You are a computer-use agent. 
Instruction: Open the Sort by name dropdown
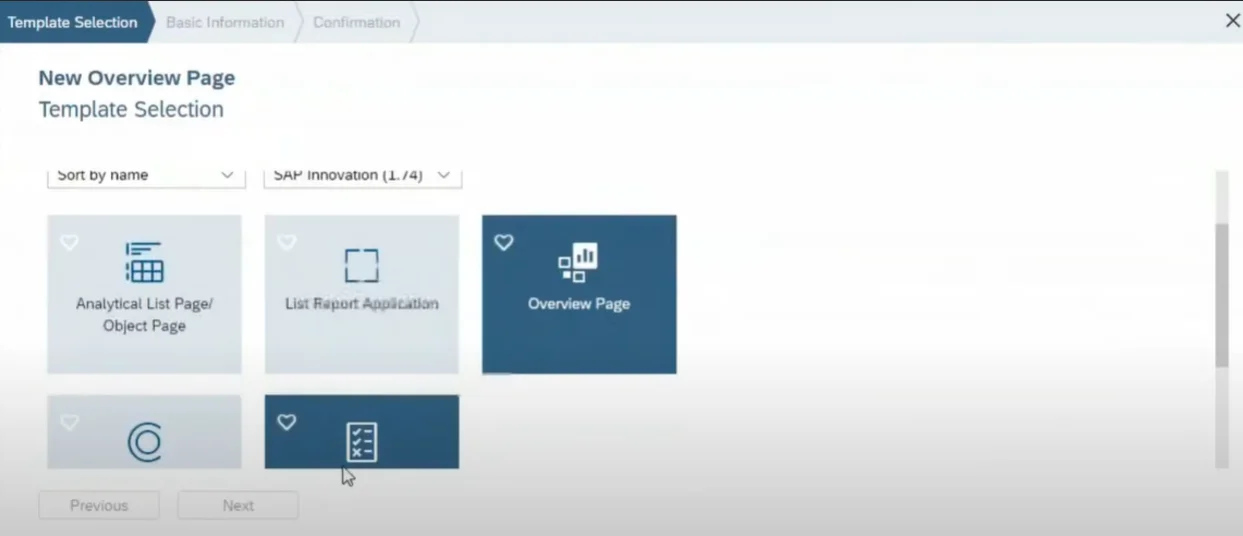pos(146,175)
